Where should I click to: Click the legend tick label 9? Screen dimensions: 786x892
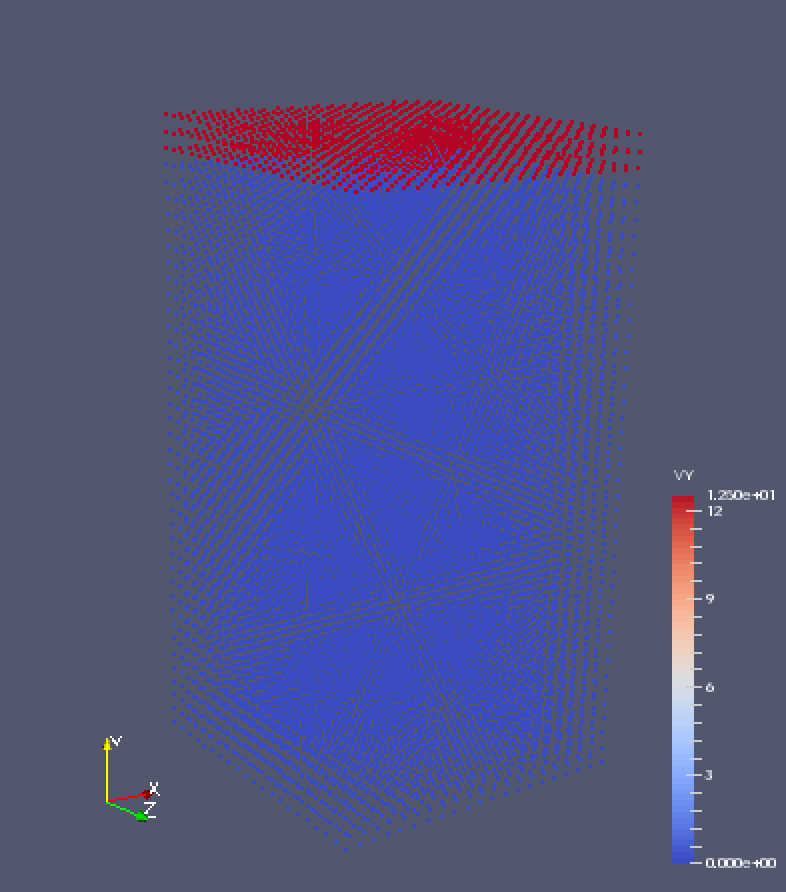coord(709,598)
